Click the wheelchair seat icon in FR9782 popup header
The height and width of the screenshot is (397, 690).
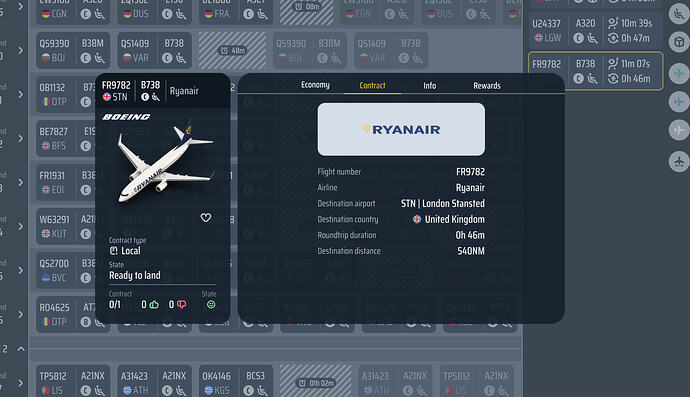click(156, 97)
